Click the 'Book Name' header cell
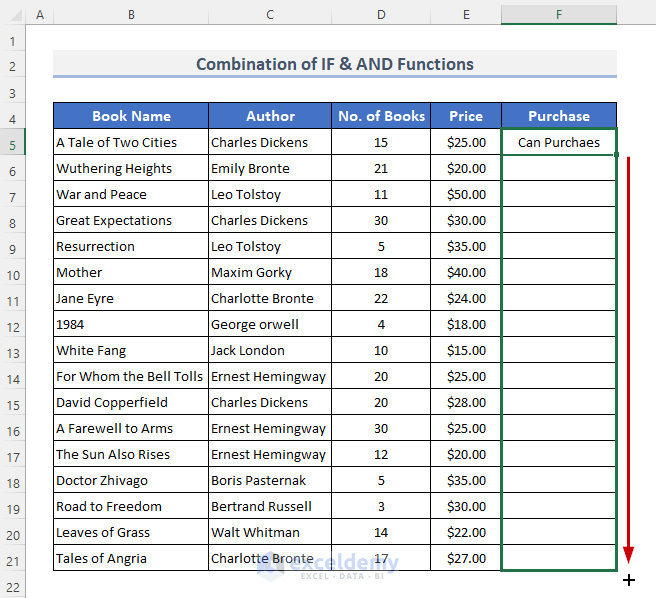This screenshot has height=598, width=656. click(x=131, y=116)
